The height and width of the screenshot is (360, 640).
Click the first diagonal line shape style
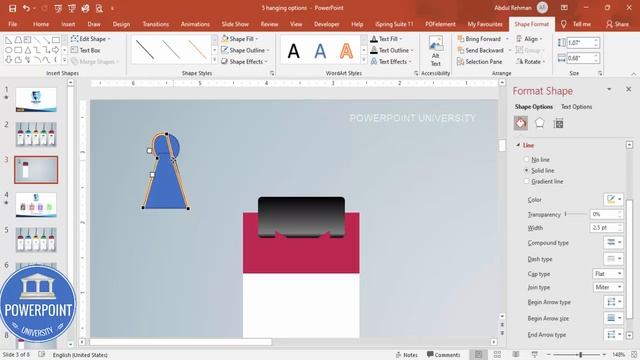(x=145, y=50)
